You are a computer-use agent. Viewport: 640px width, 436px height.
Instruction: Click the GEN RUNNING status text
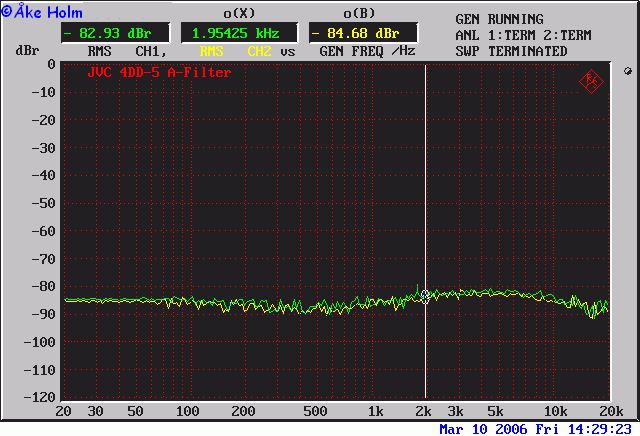coord(499,19)
